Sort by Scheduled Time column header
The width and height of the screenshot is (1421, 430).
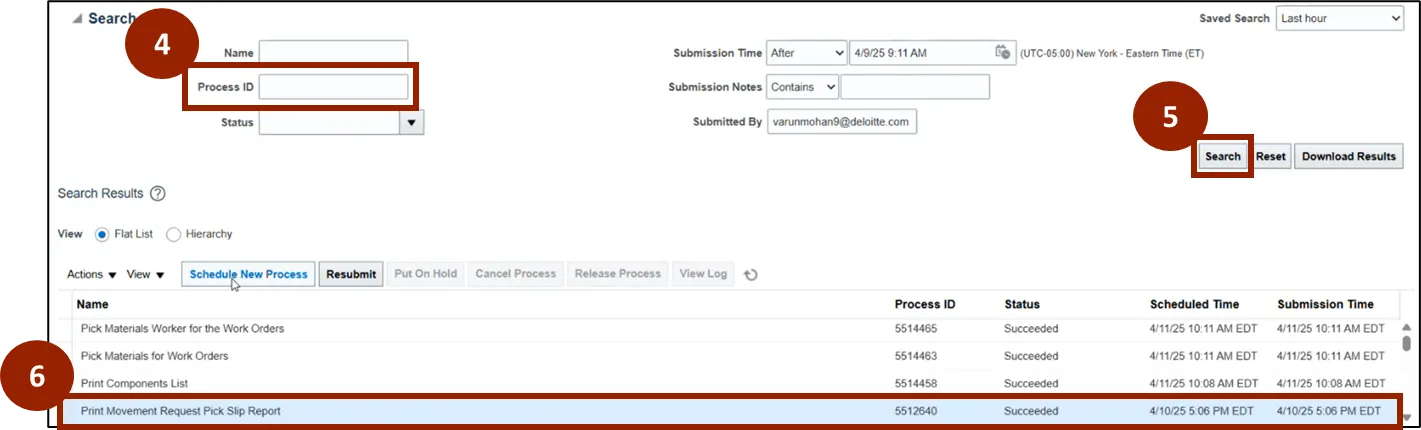click(x=1194, y=304)
